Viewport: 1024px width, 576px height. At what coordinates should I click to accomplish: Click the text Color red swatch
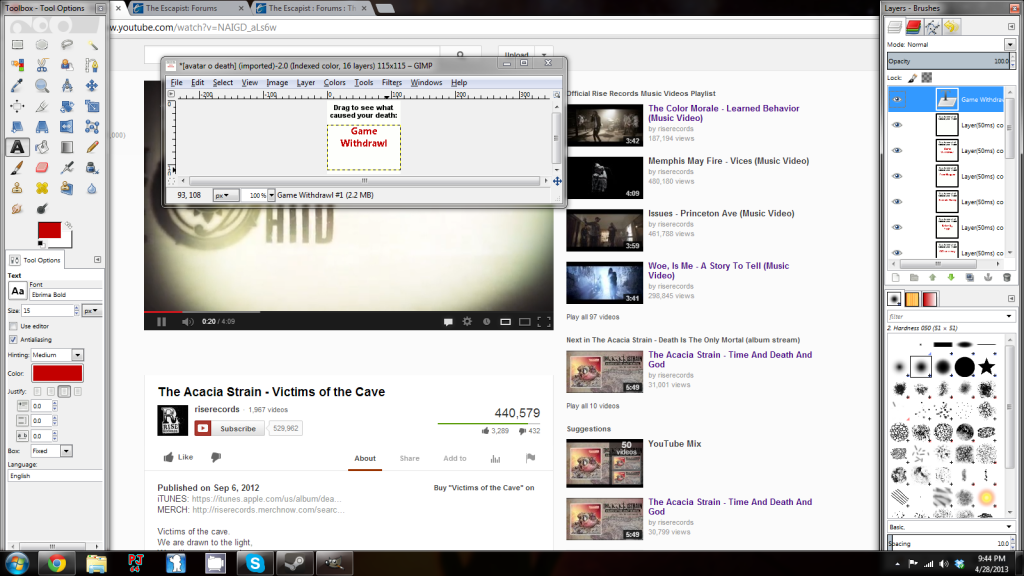[x=57, y=373]
